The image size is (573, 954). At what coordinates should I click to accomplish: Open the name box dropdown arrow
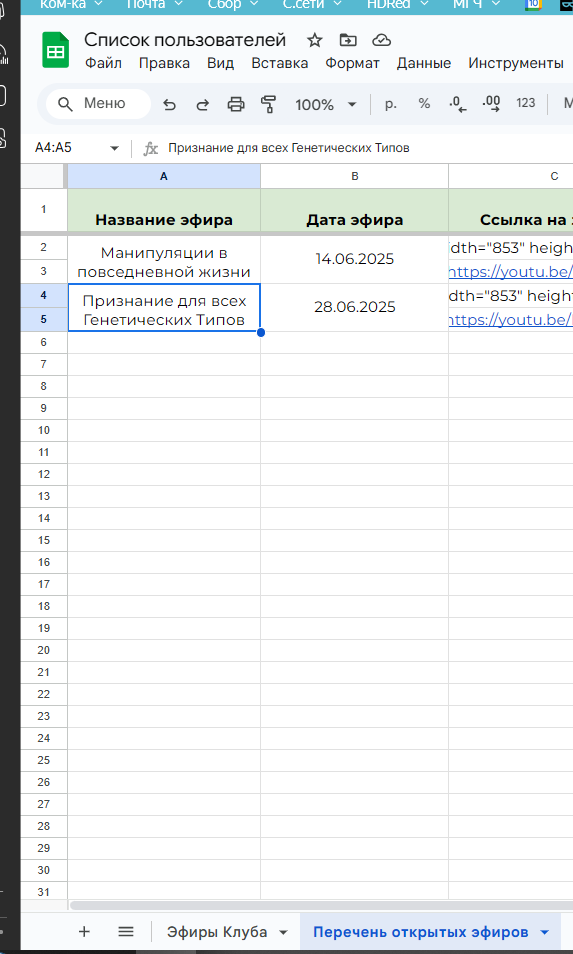tap(114, 148)
